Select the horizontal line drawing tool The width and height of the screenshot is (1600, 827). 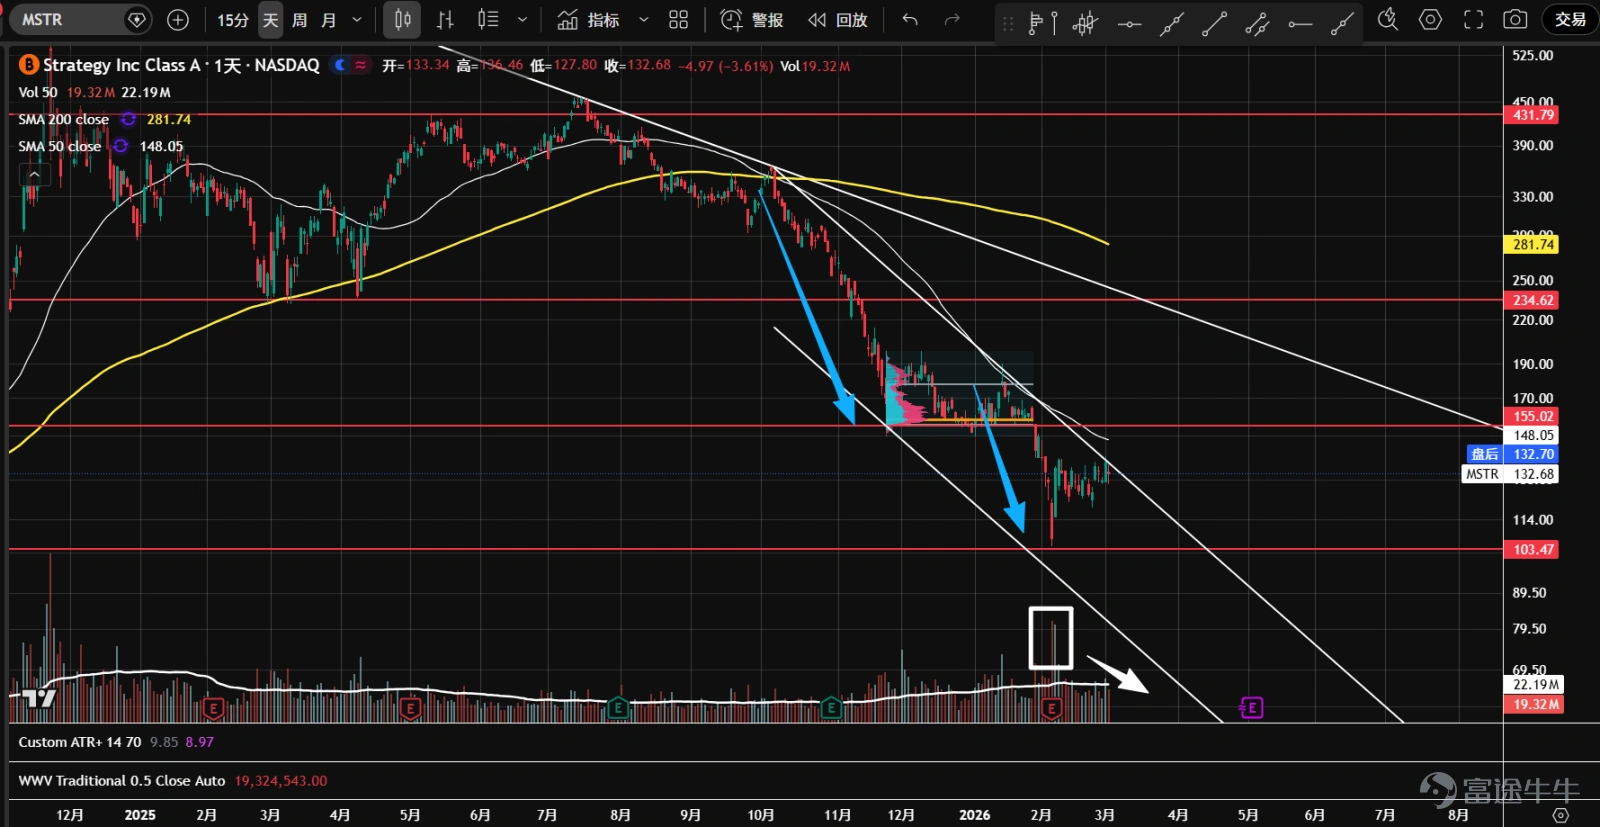[1129, 23]
